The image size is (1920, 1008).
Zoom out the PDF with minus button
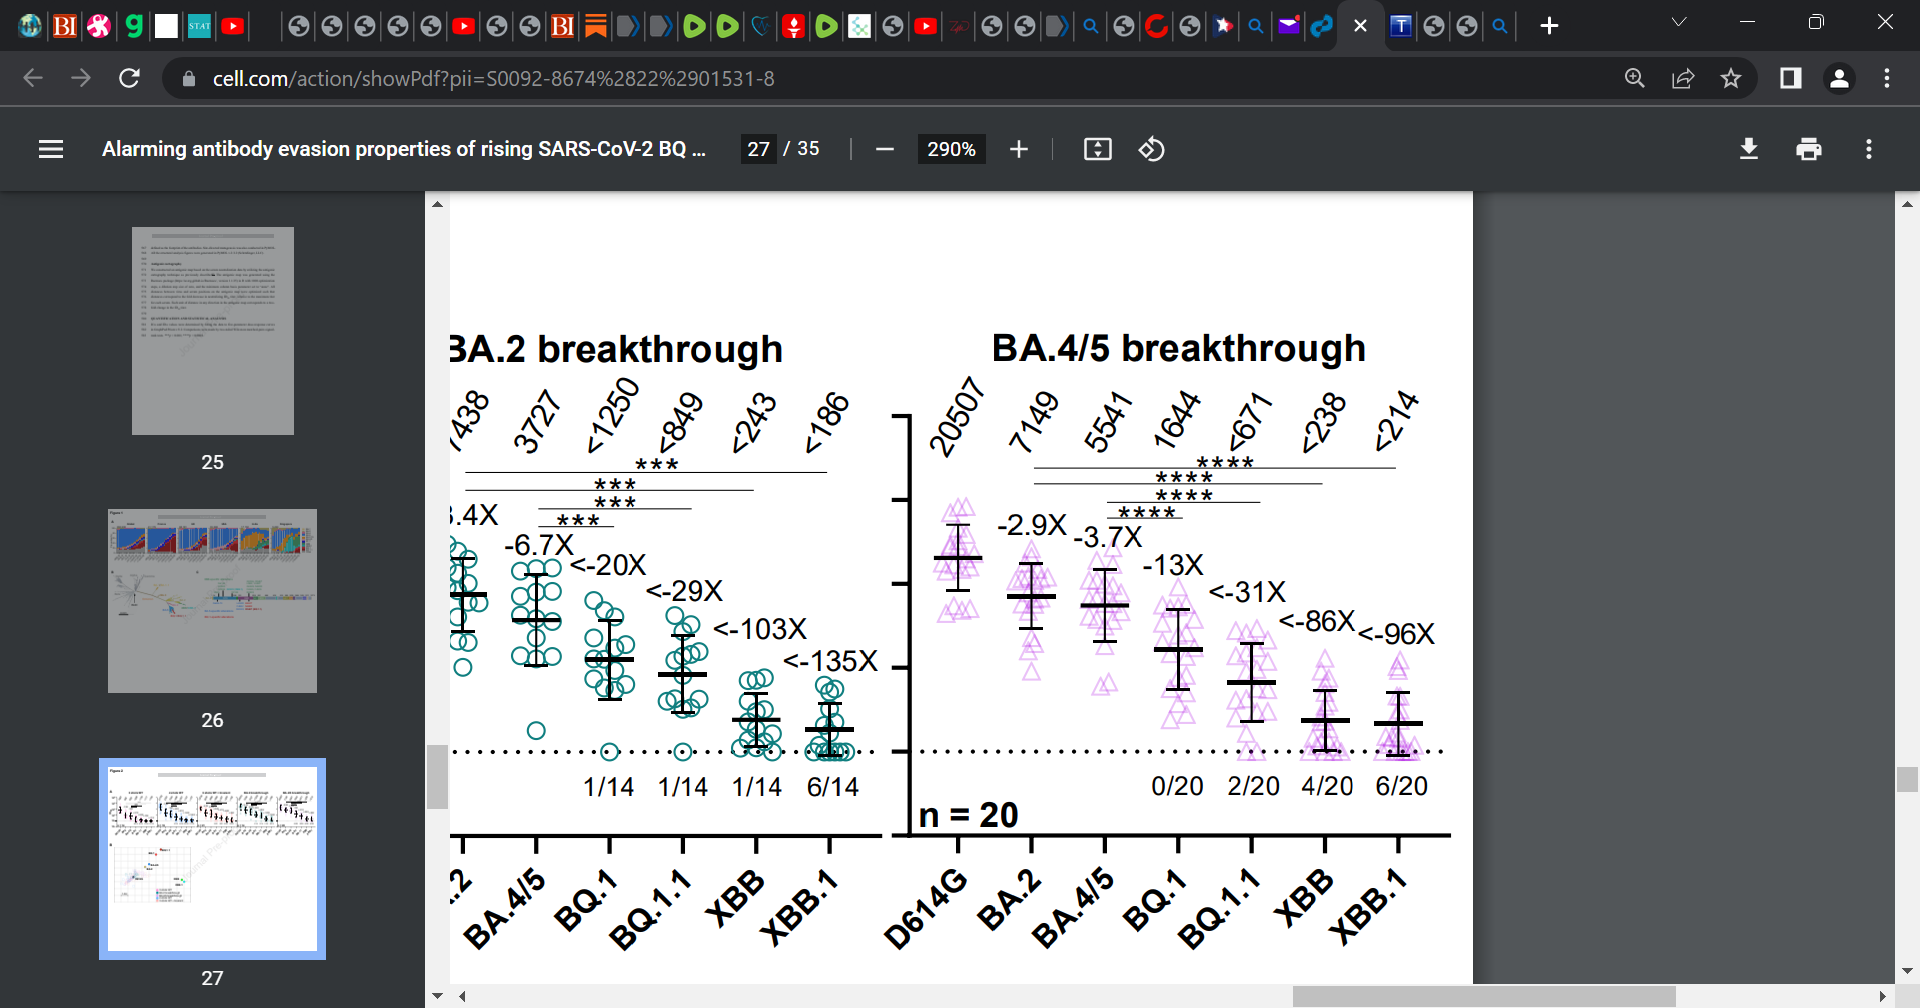point(884,149)
